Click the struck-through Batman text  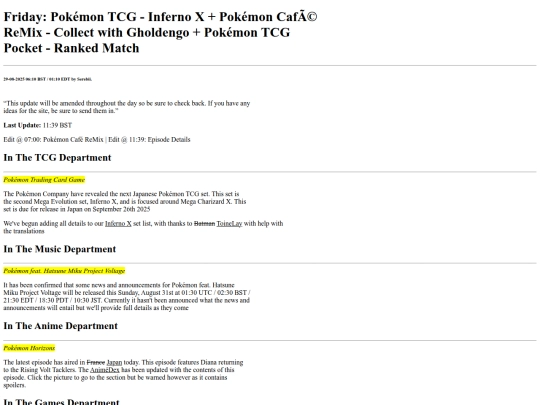[205, 224]
